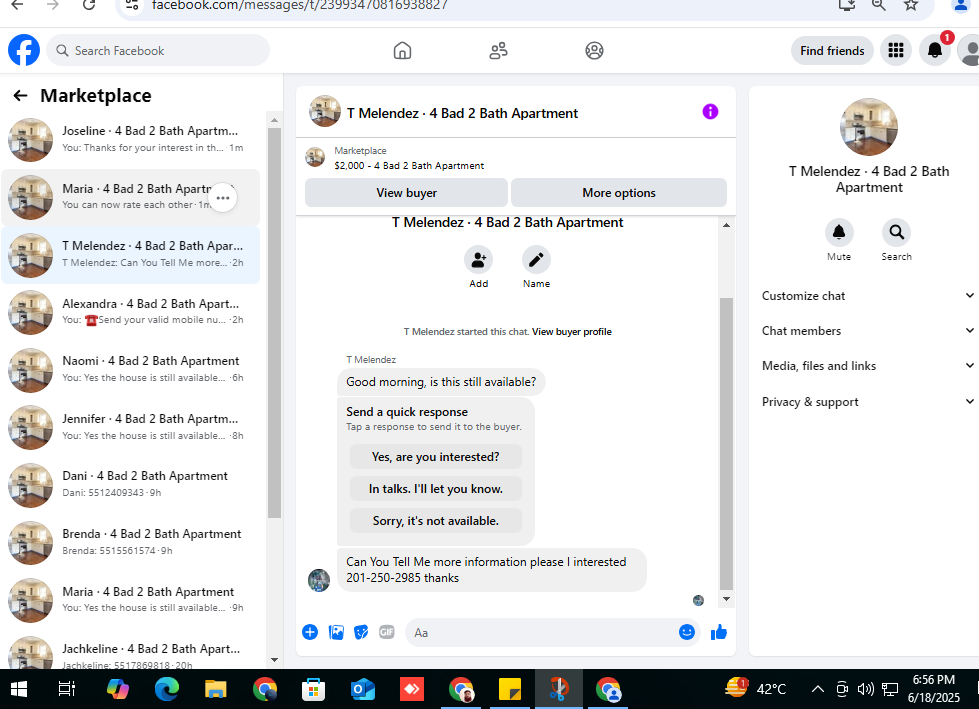979x709 pixels.
Task: Open Naomi conversation
Action: pos(130,369)
